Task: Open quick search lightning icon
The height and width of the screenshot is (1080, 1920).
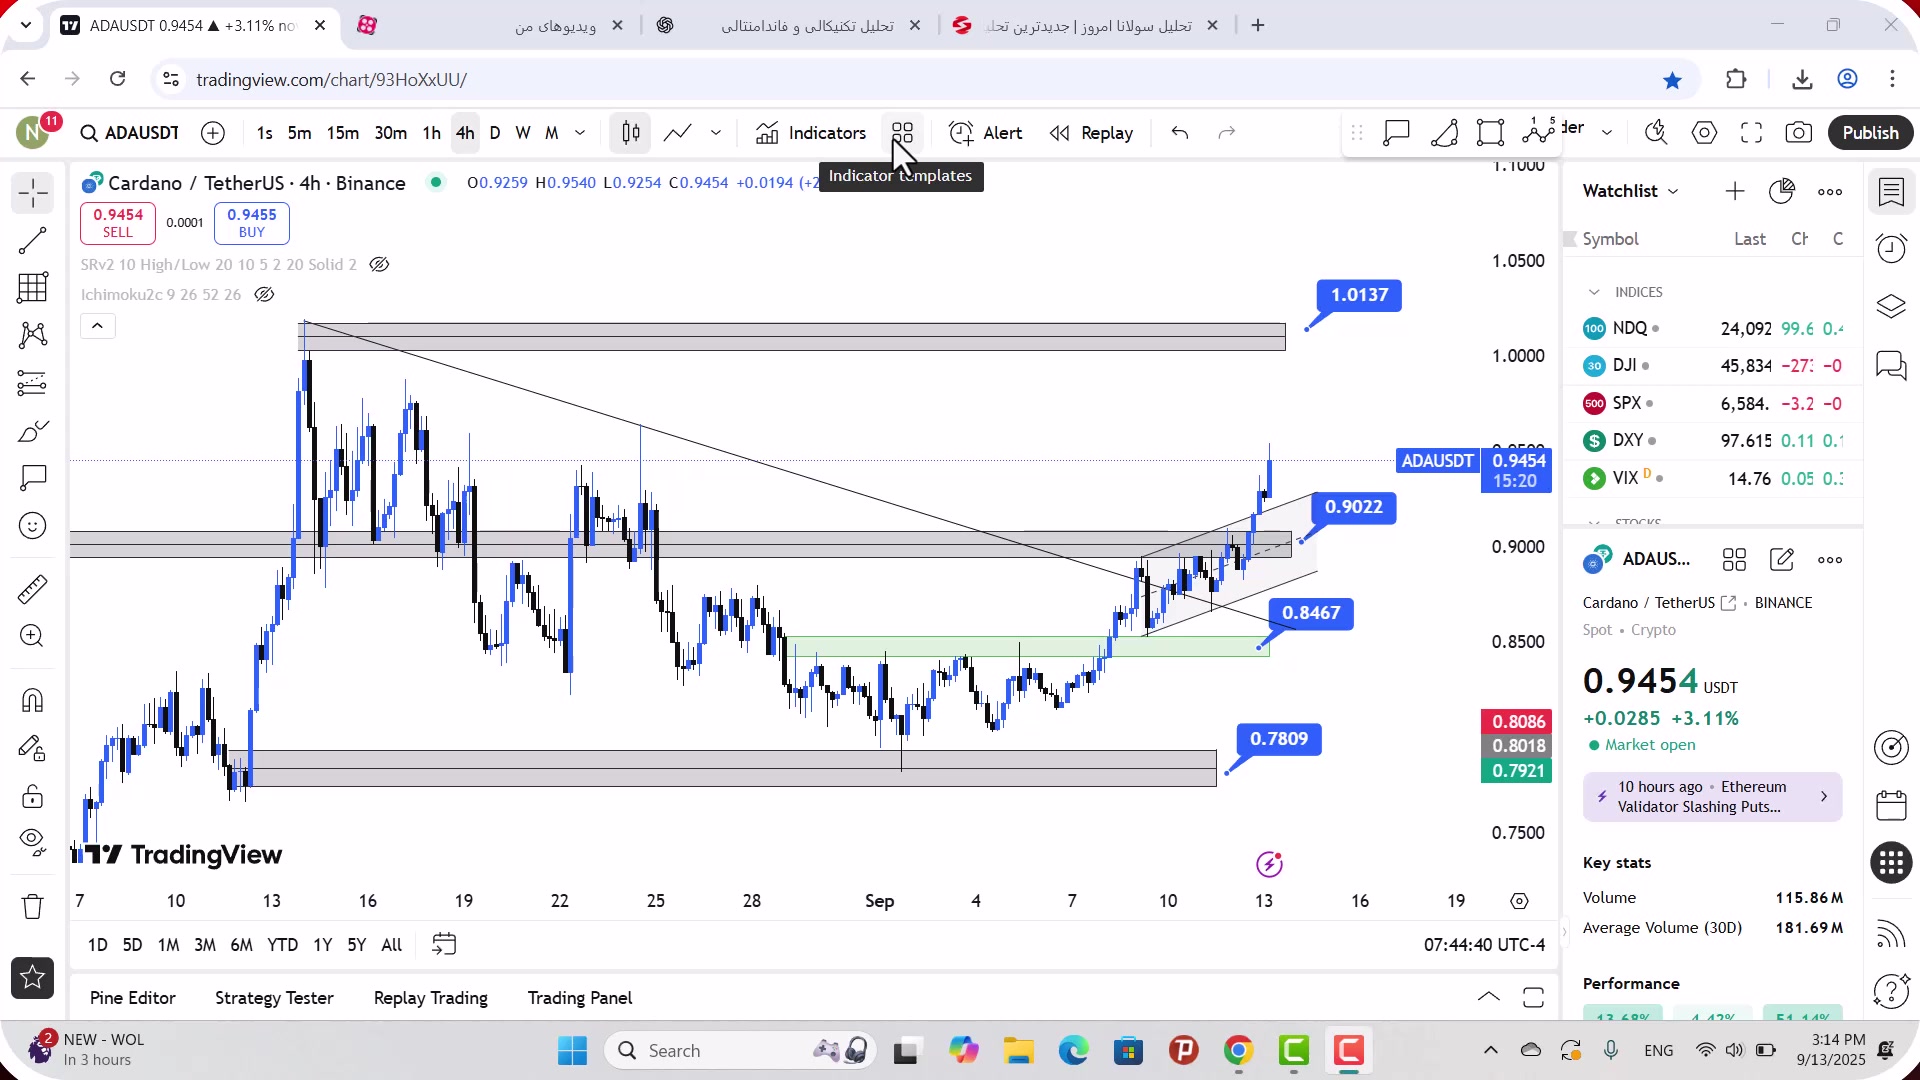Action: click(1656, 133)
